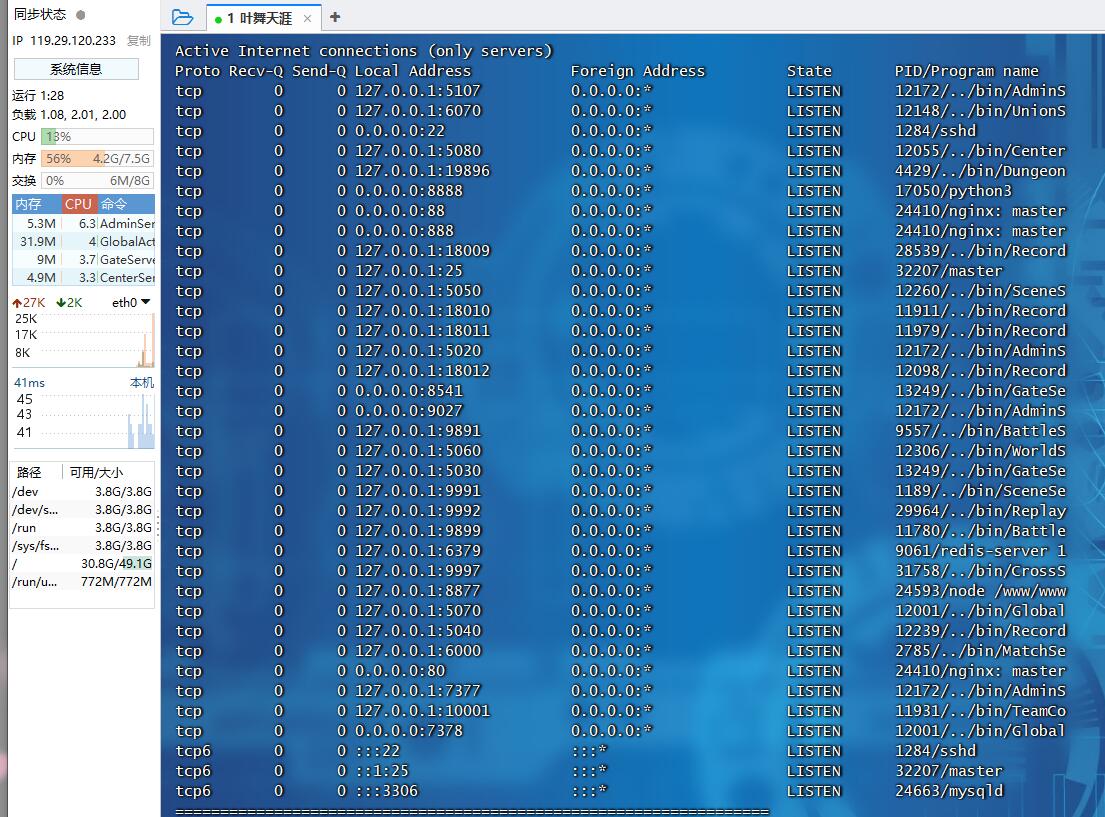Screen dimensions: 1105x817
Task: Open the connection manager folder icon
Action: click(182, 18)
